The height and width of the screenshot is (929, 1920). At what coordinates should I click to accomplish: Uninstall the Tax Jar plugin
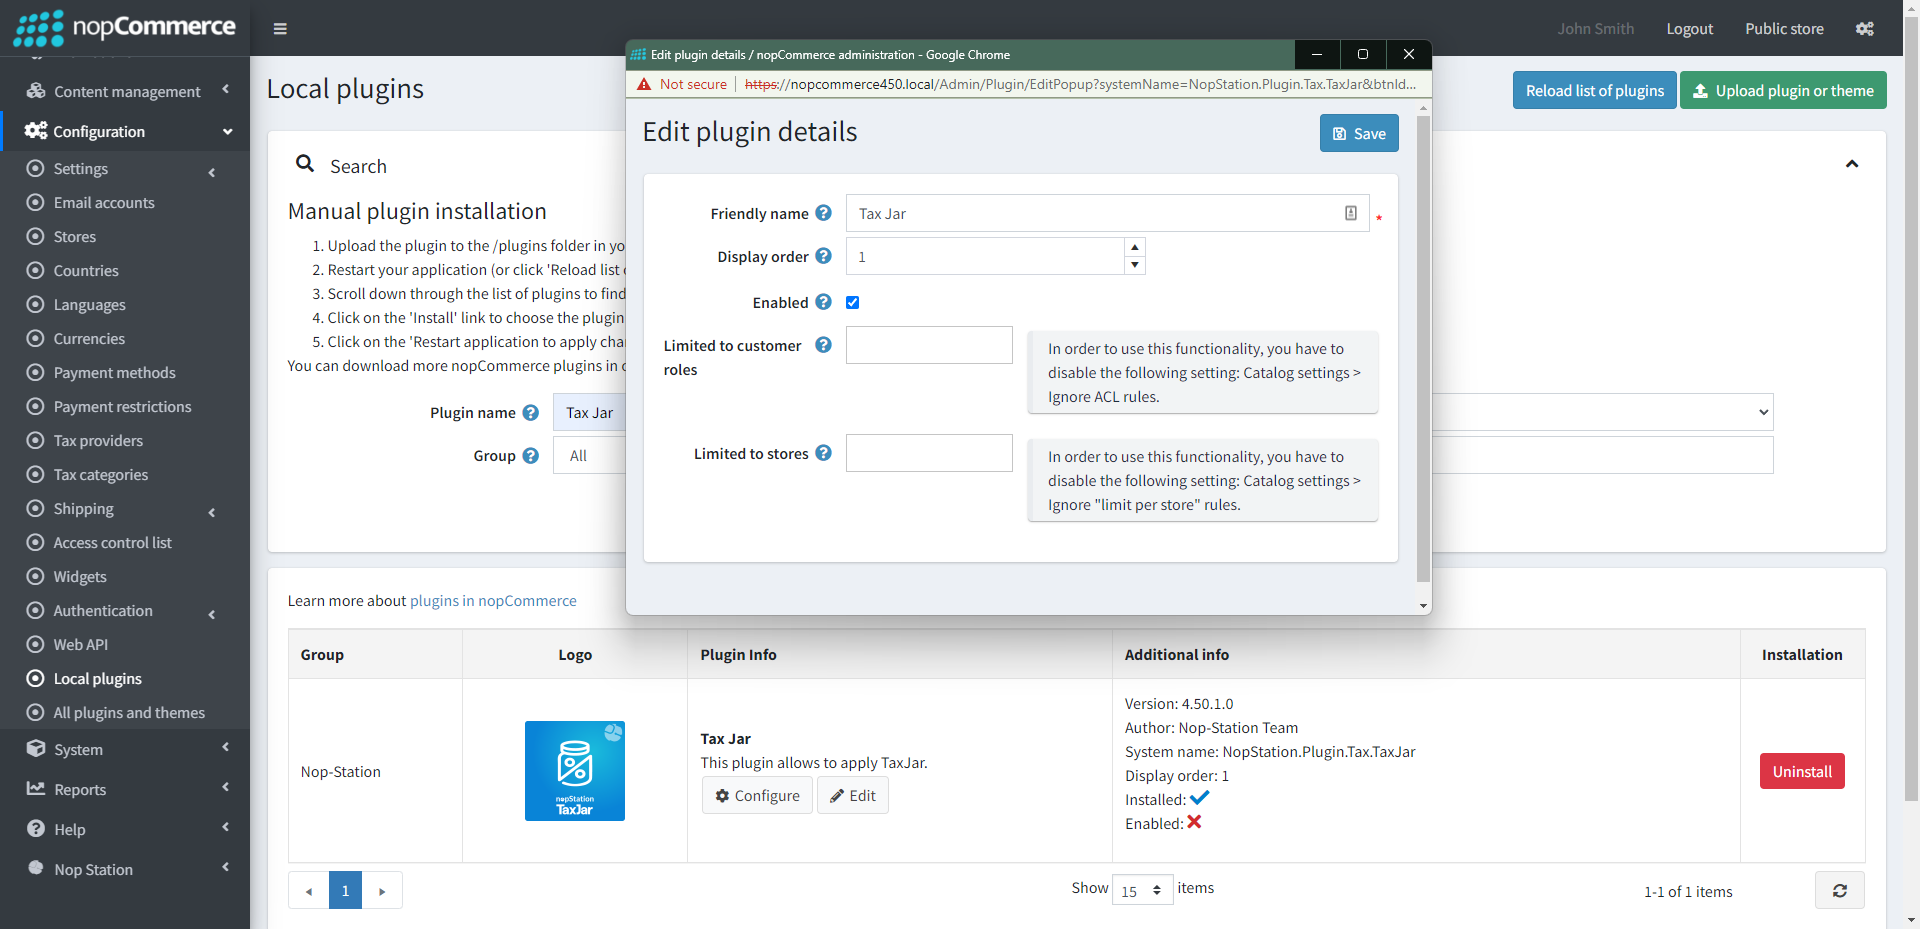click(1802, 771)
